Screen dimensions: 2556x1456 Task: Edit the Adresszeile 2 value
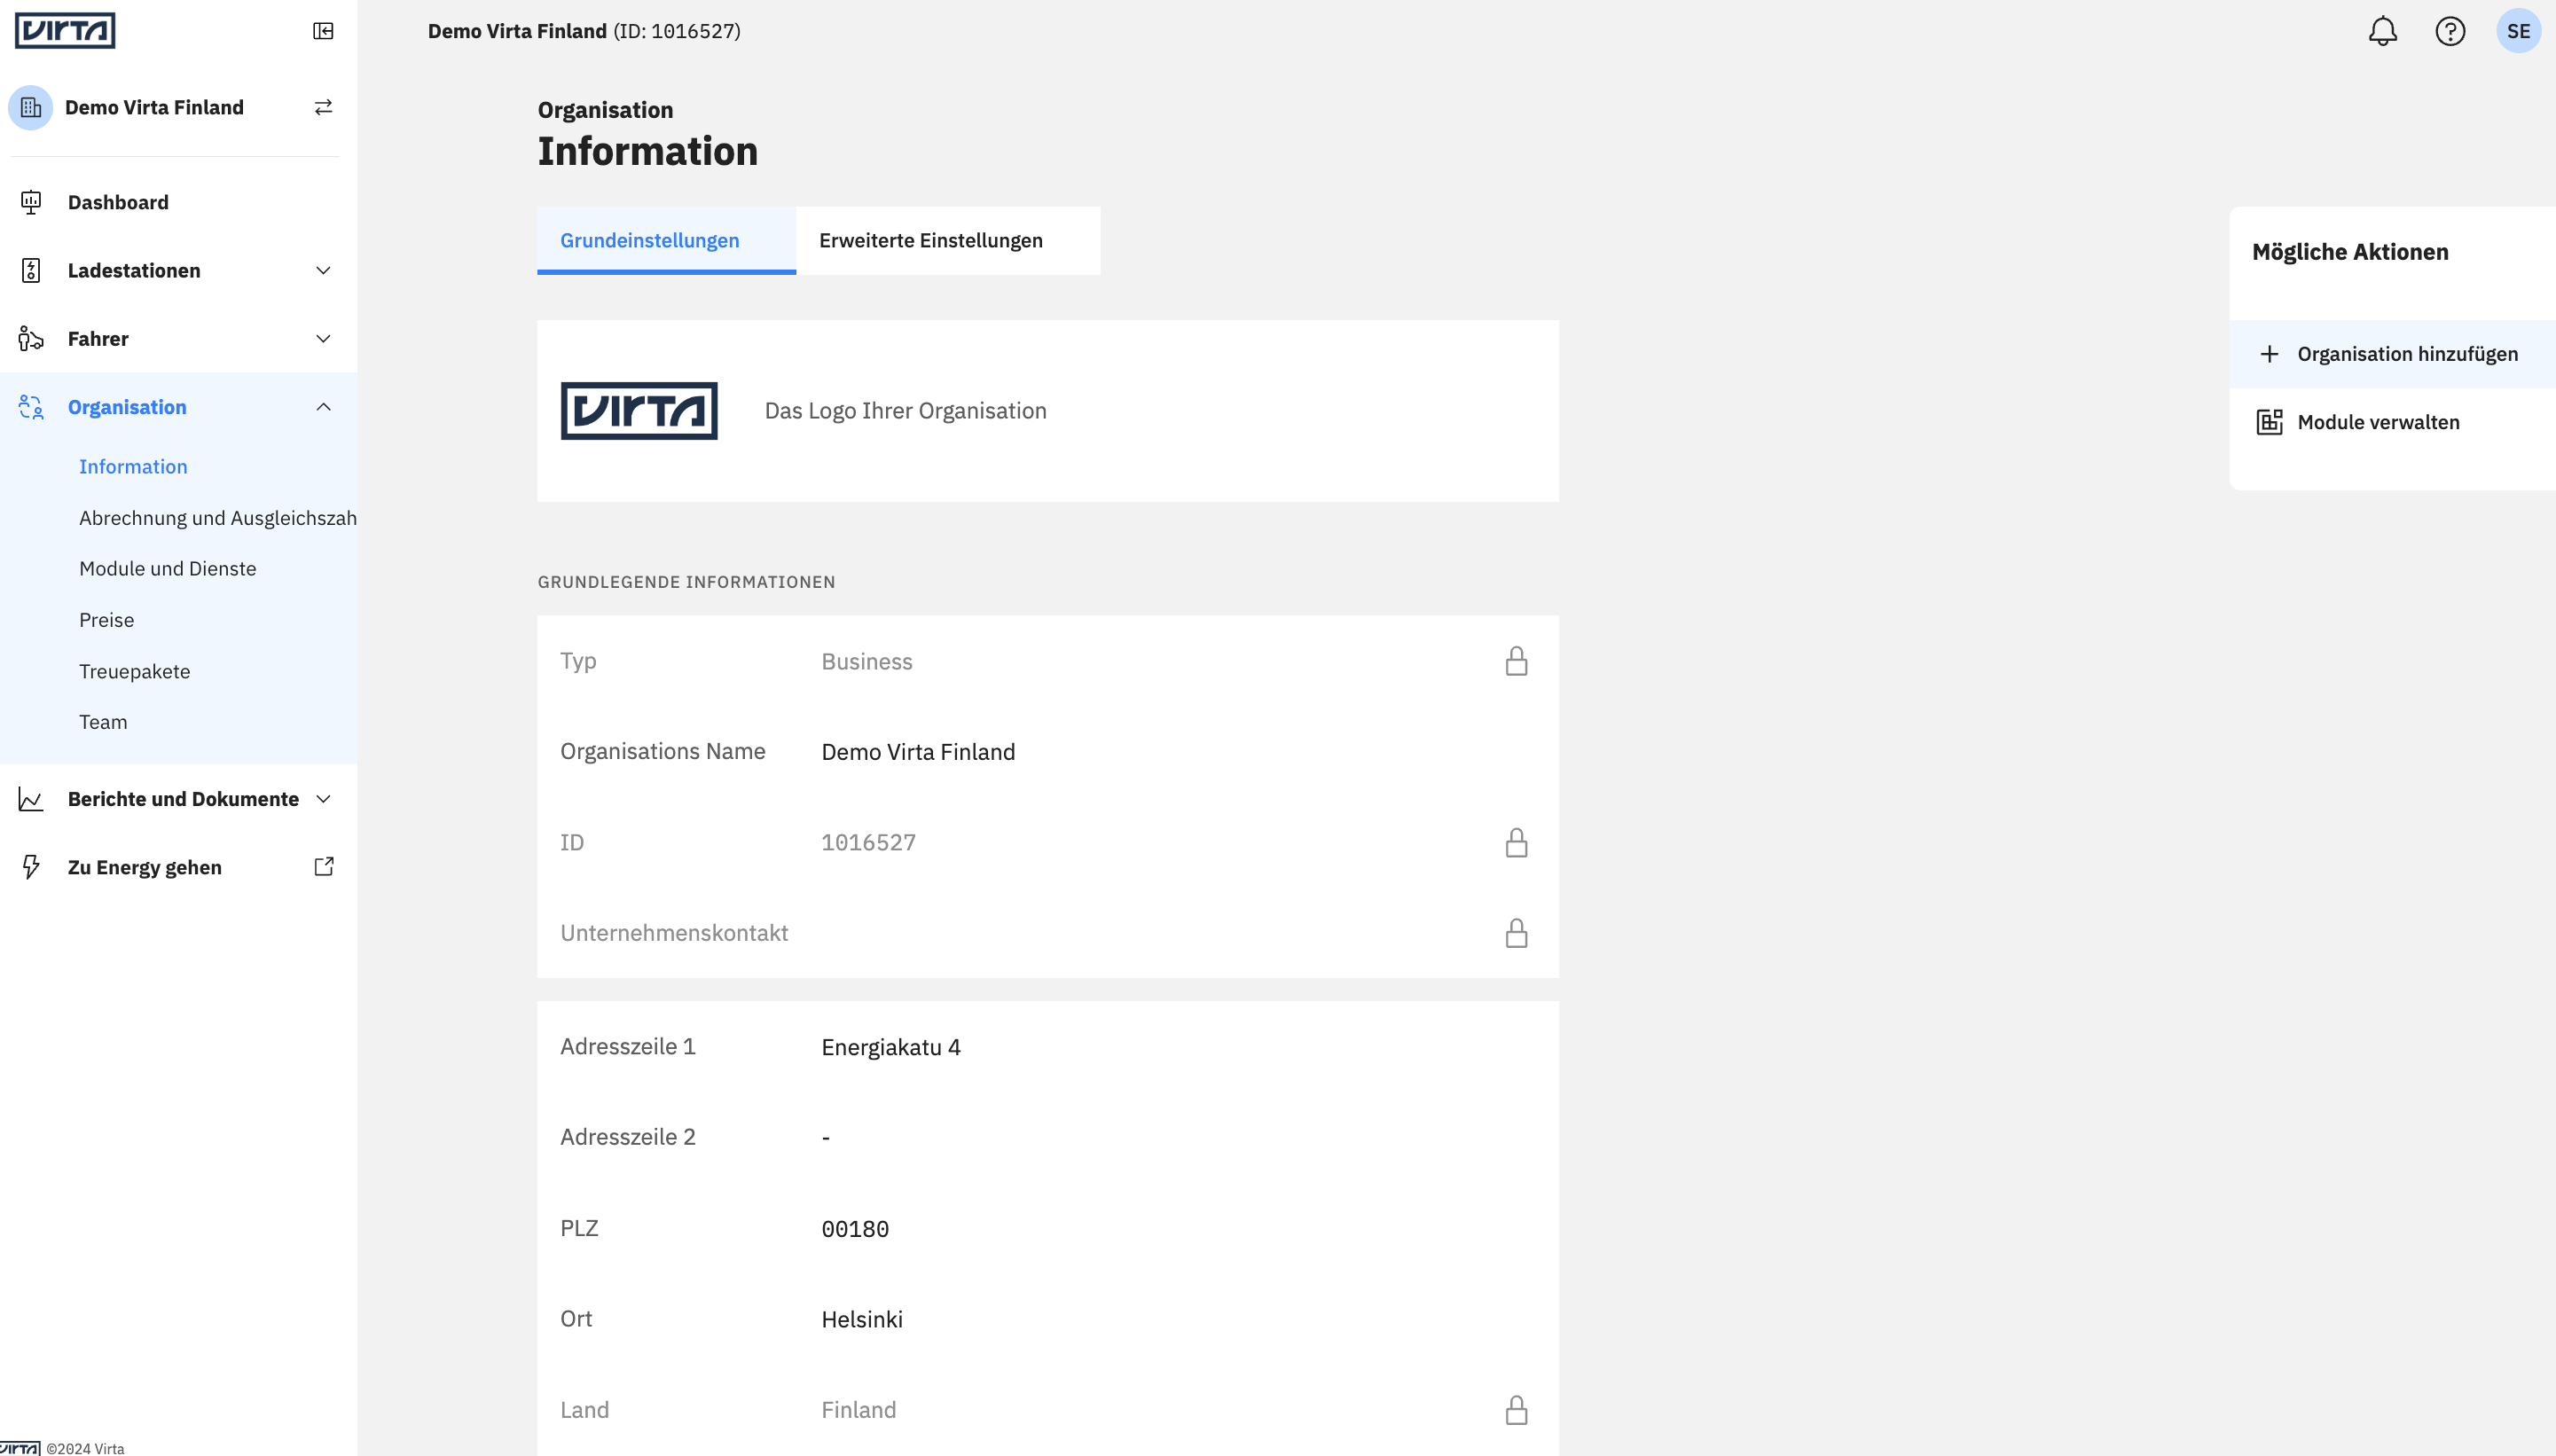(x=826, y=1138)
